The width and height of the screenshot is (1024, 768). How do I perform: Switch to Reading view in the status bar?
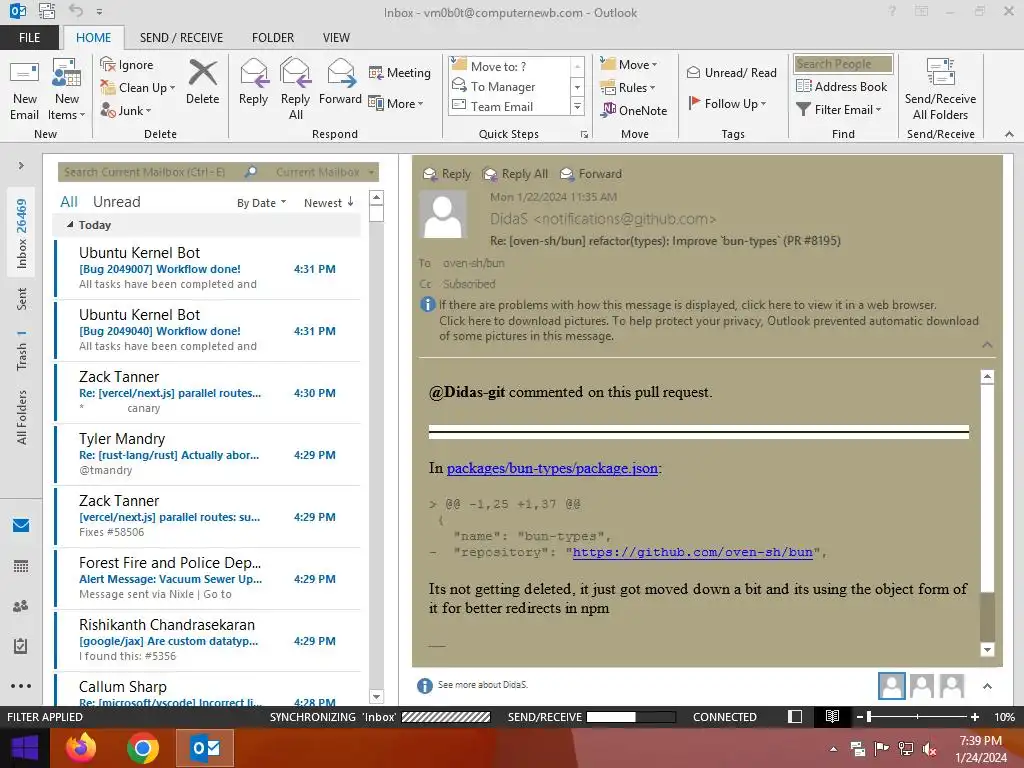coord(832,717)
